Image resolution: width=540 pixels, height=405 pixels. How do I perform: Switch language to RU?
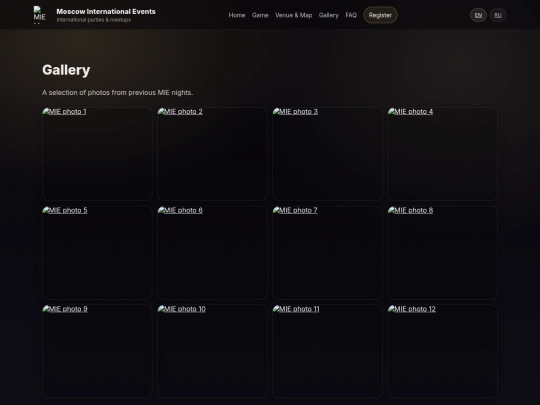[498, 15]
